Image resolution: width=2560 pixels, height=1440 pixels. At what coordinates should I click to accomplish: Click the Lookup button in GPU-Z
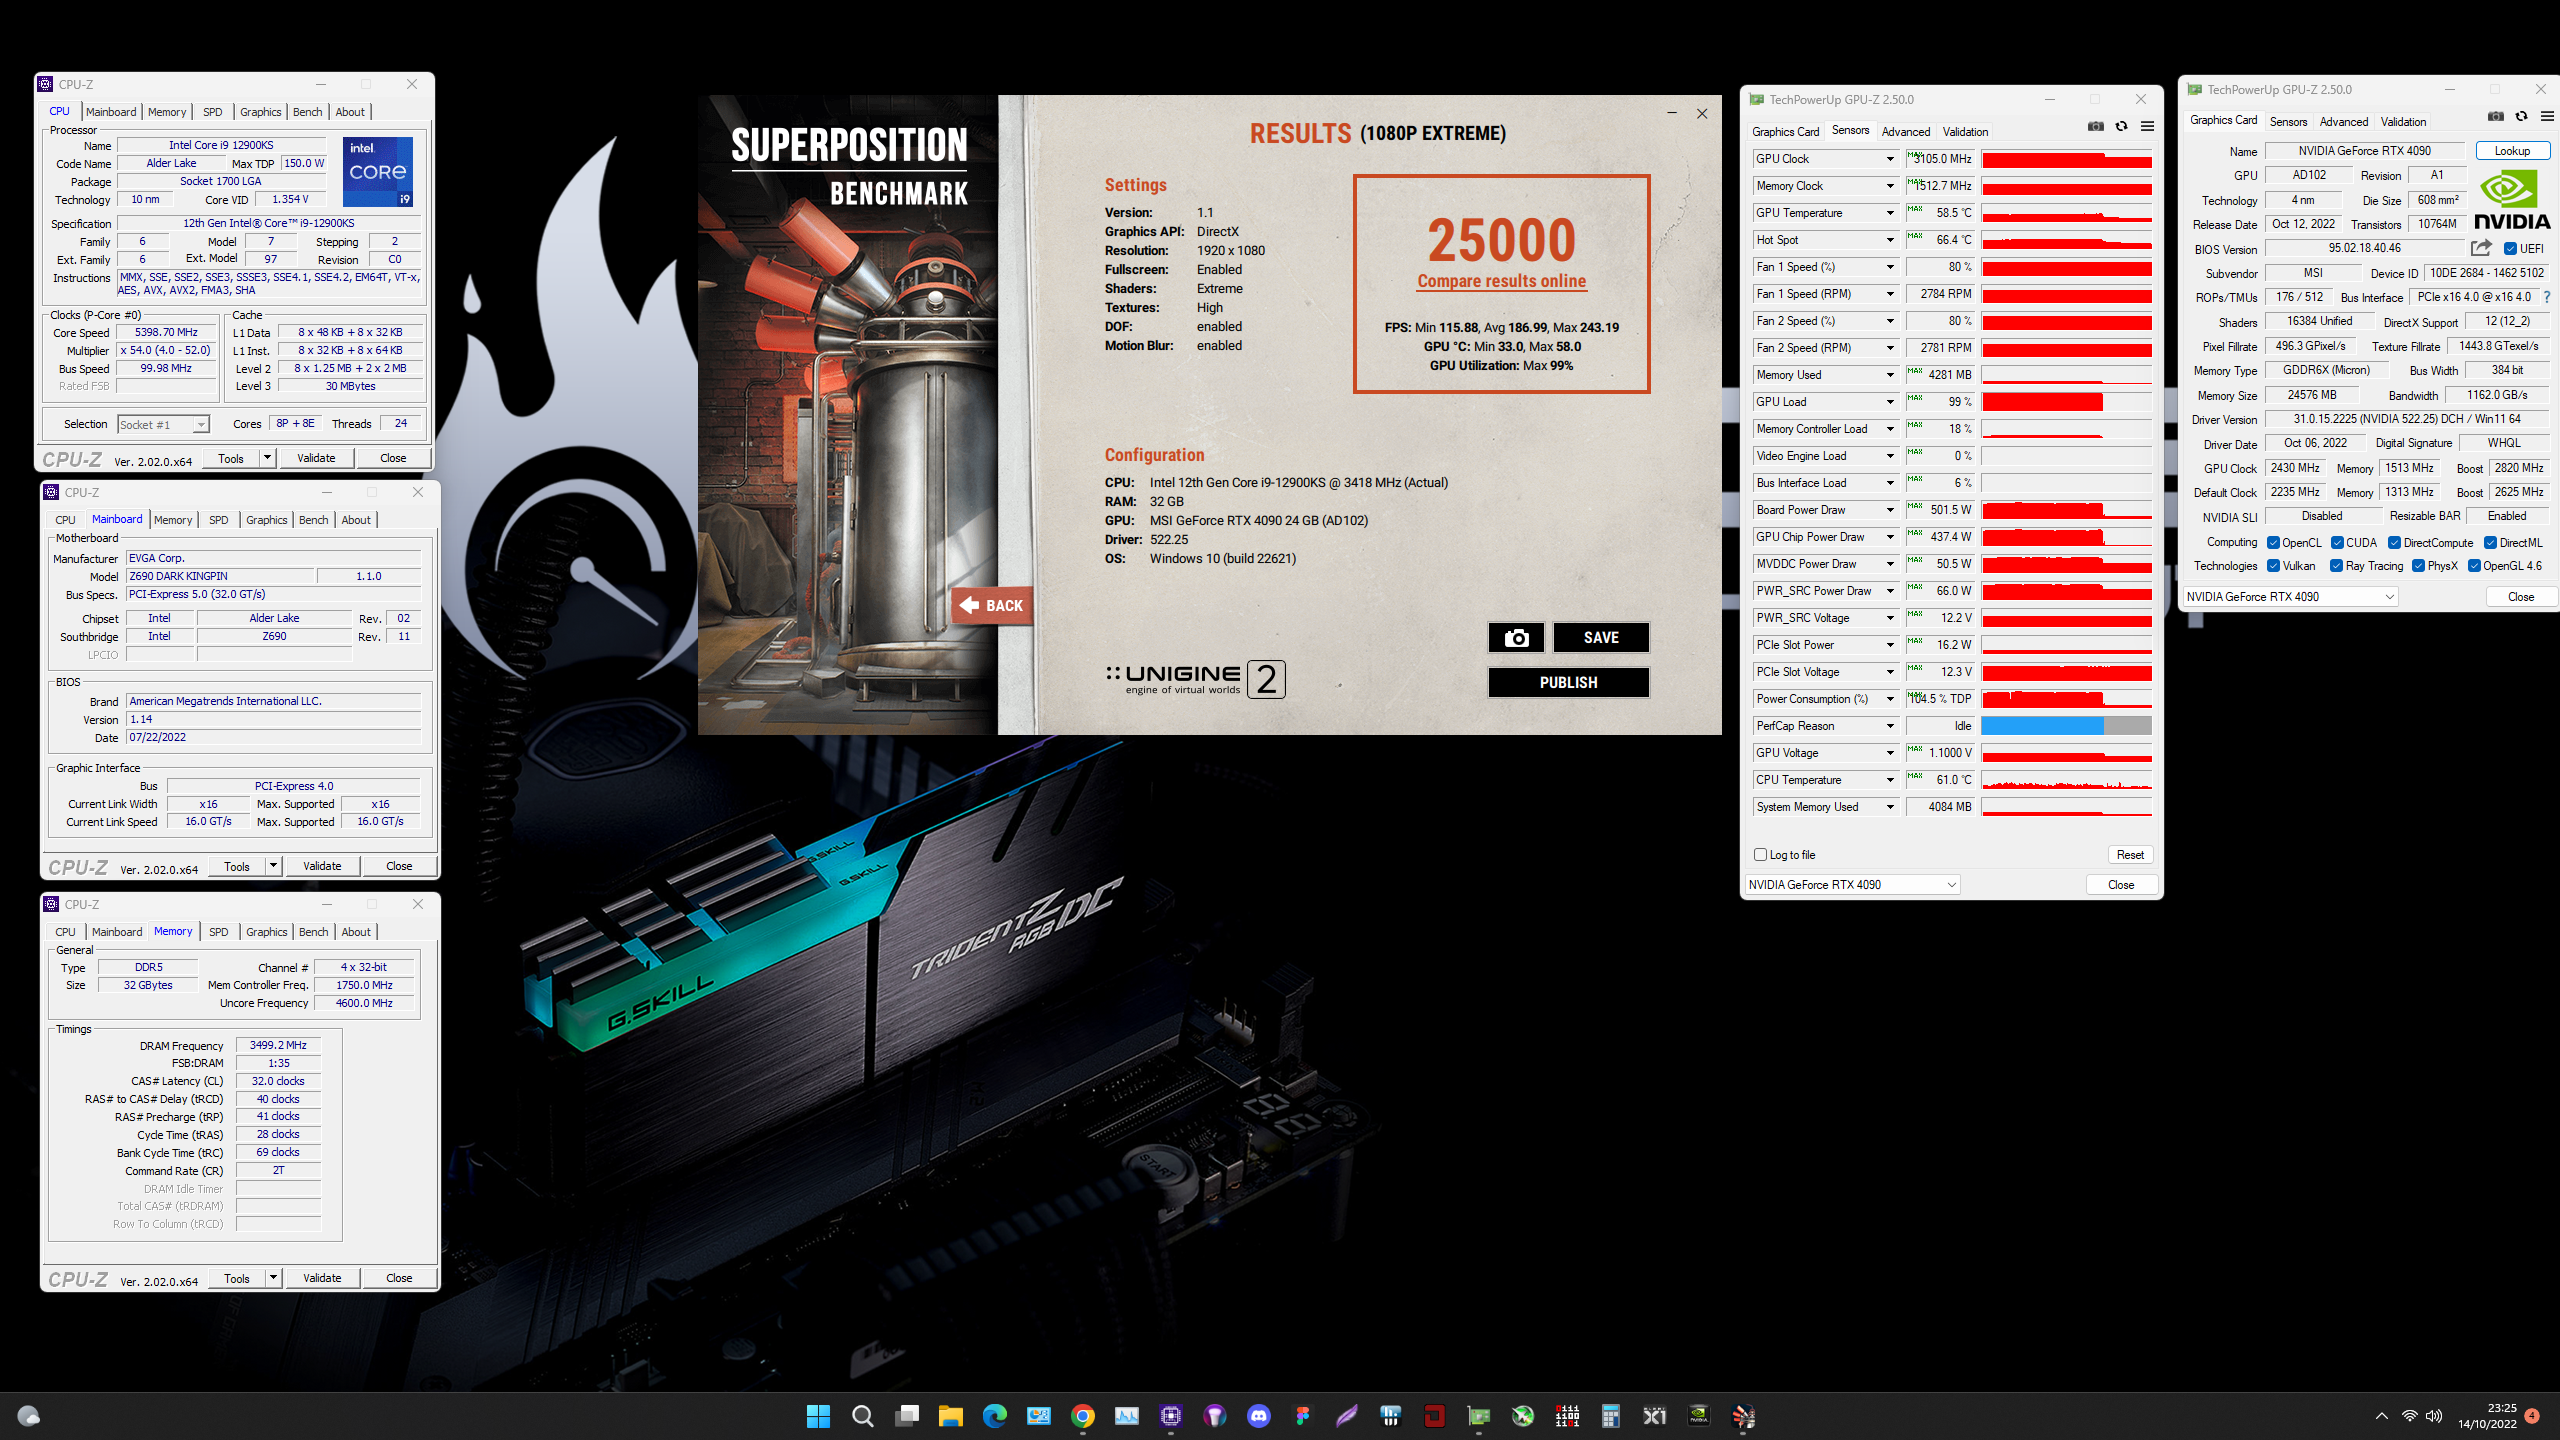2512,151
